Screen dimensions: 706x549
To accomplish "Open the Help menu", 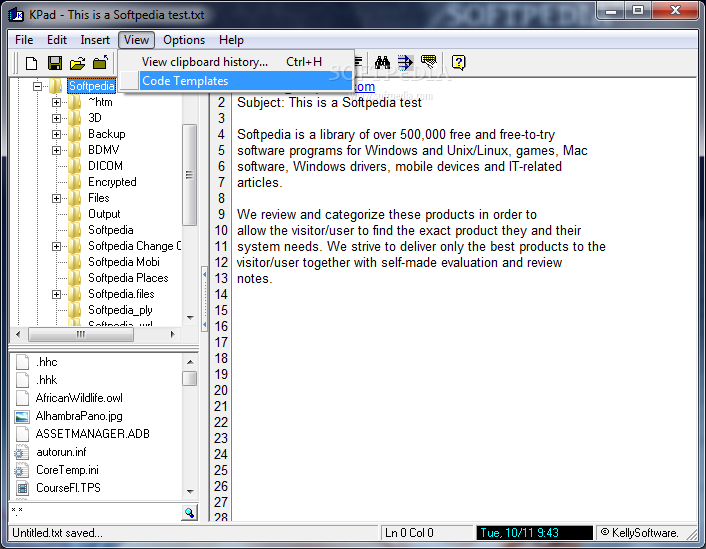I will [x=231, y=40].
